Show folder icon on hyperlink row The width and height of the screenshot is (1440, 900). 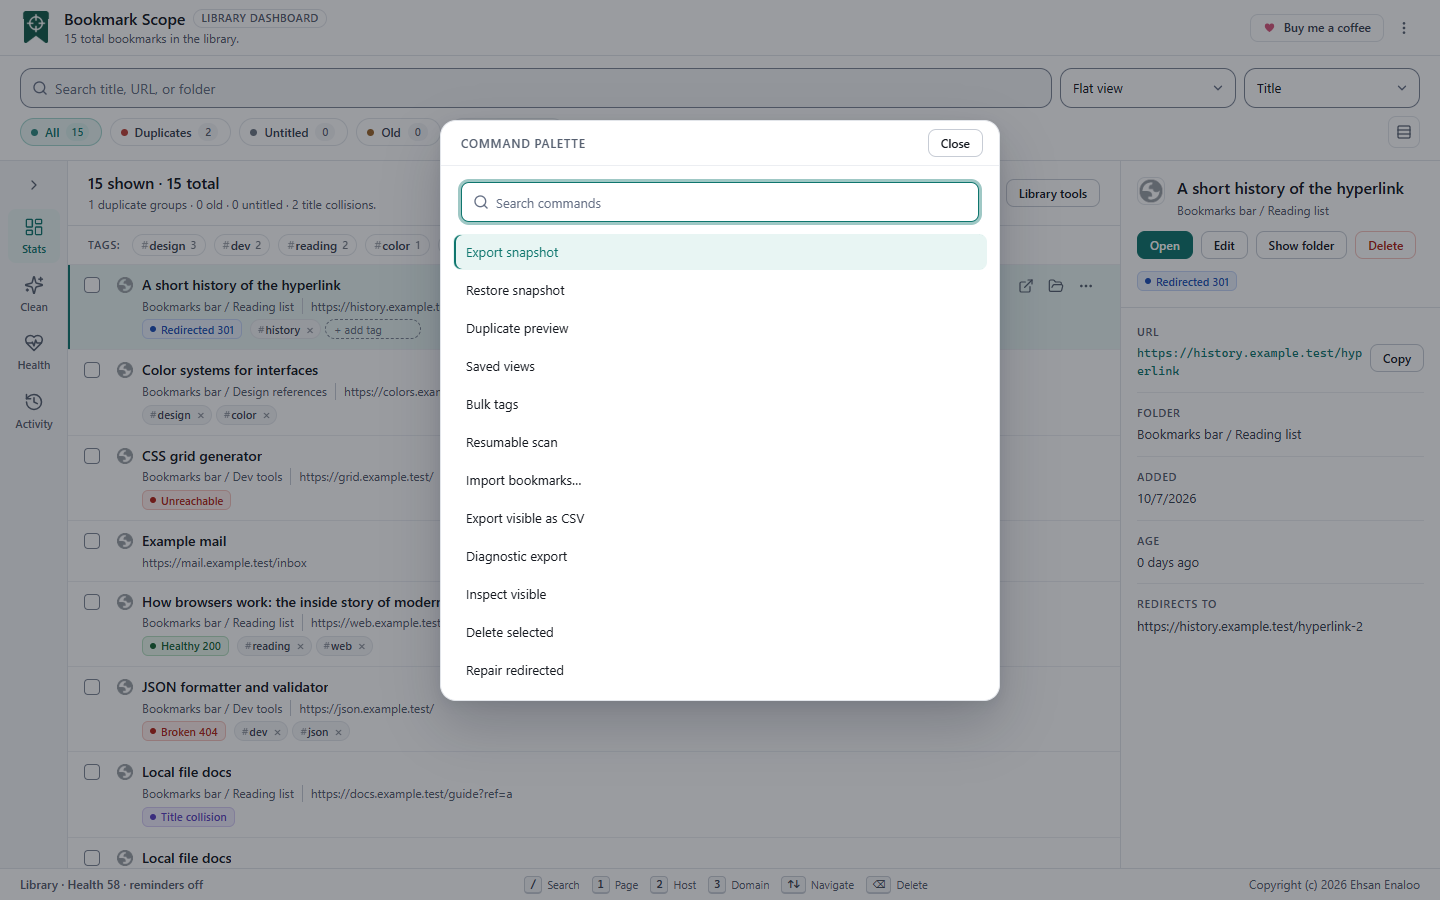click(1056, 286)
